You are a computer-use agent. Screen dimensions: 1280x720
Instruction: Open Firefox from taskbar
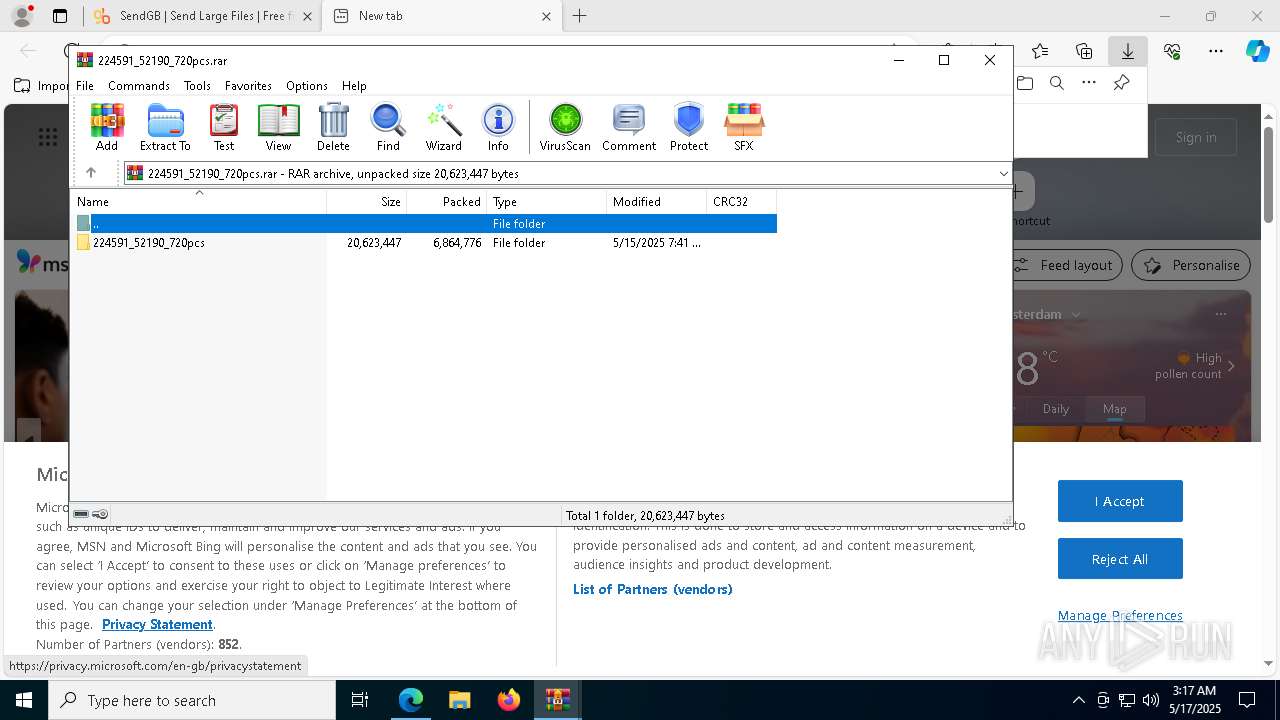pyautogui.click(x=508, y=700)
